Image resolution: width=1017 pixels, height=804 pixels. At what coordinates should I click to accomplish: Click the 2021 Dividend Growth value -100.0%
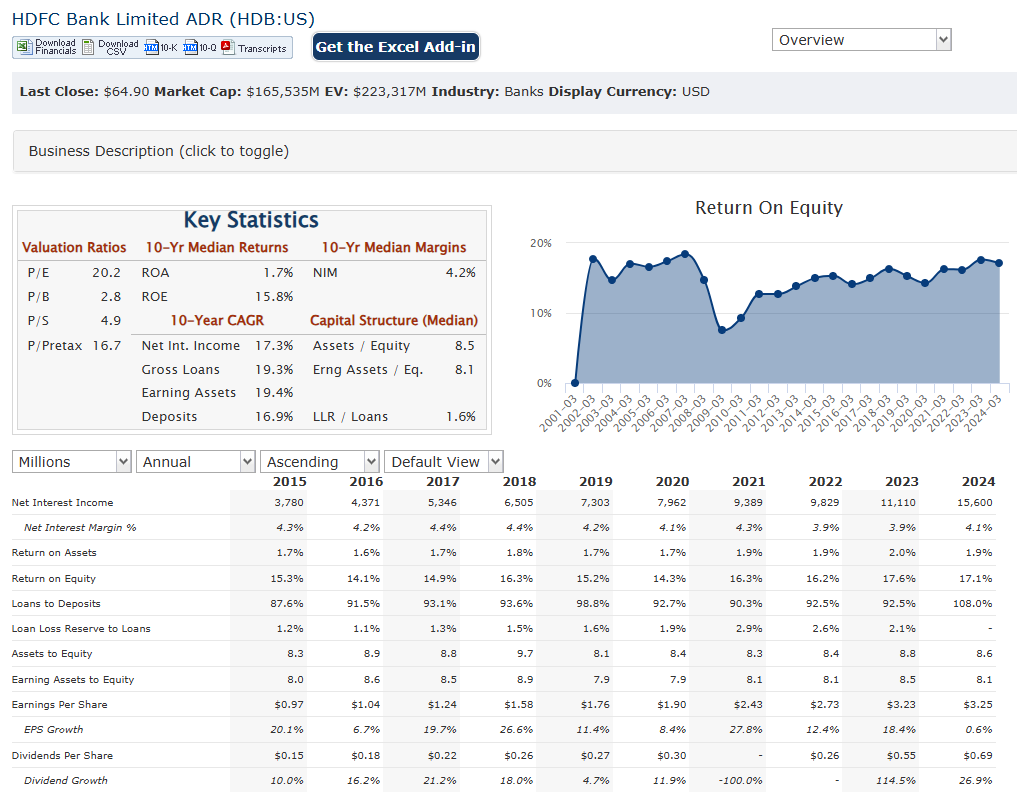click(x=740, y=781)
